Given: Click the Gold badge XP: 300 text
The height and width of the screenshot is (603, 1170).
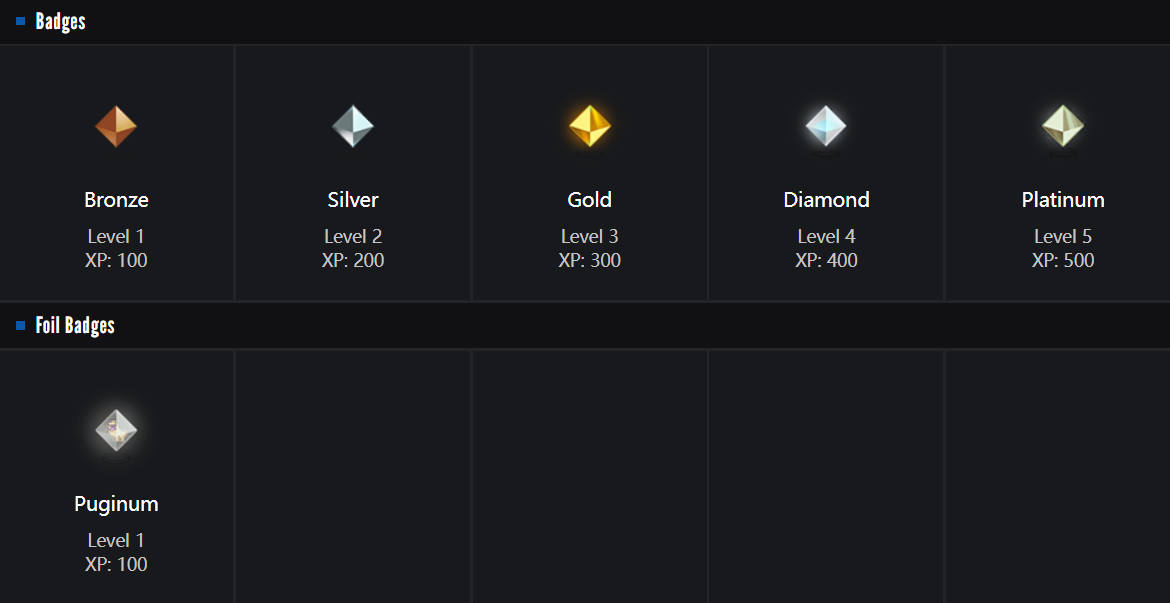Looking at the screenshot, I should [590, 261].
